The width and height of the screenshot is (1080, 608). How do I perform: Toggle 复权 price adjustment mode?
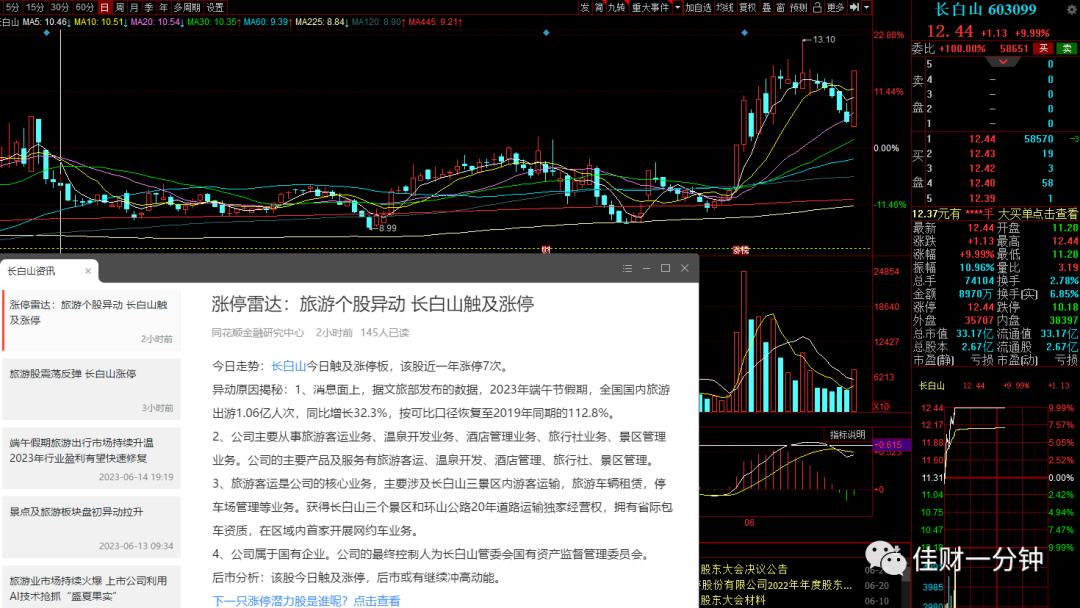[747, 7]
